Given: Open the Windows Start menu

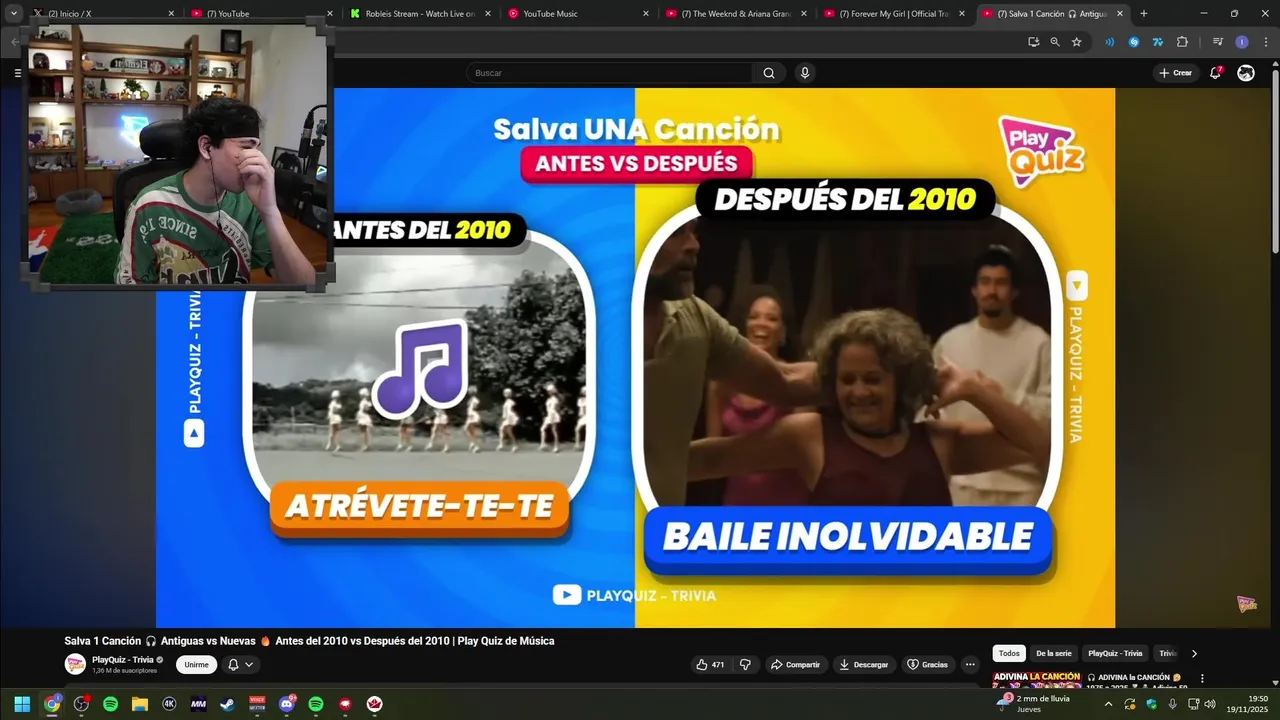Looking at the screenshot, I should click(22, 704).
